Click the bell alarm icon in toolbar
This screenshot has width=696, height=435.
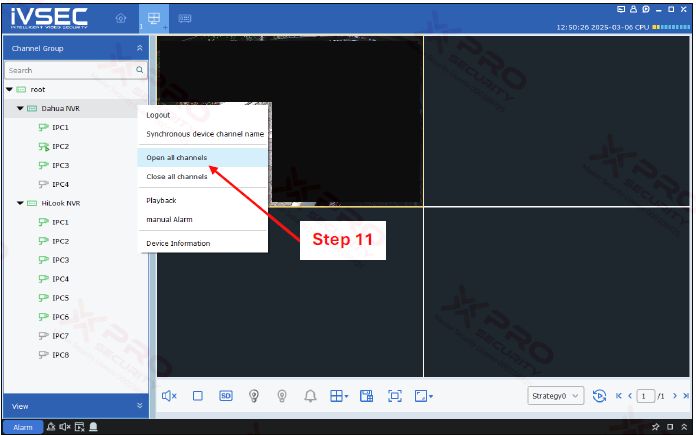(x=310, y=396)
